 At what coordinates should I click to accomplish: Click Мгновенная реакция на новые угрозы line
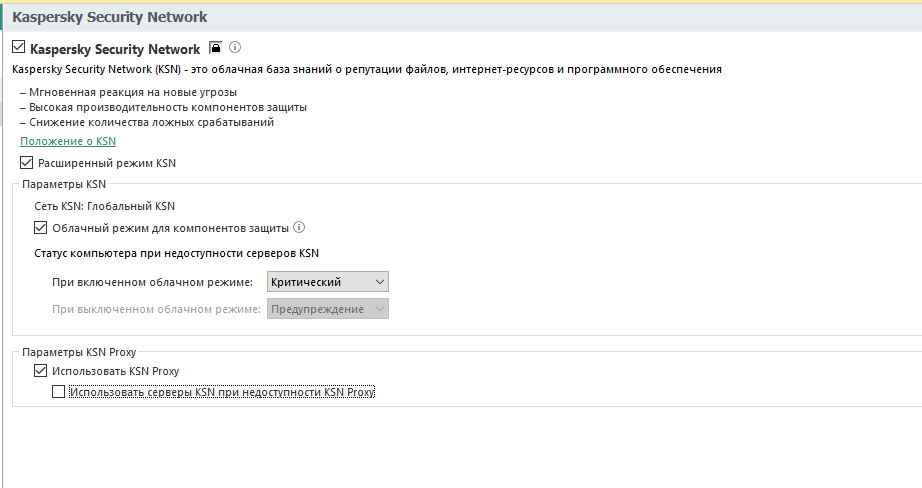129,92
